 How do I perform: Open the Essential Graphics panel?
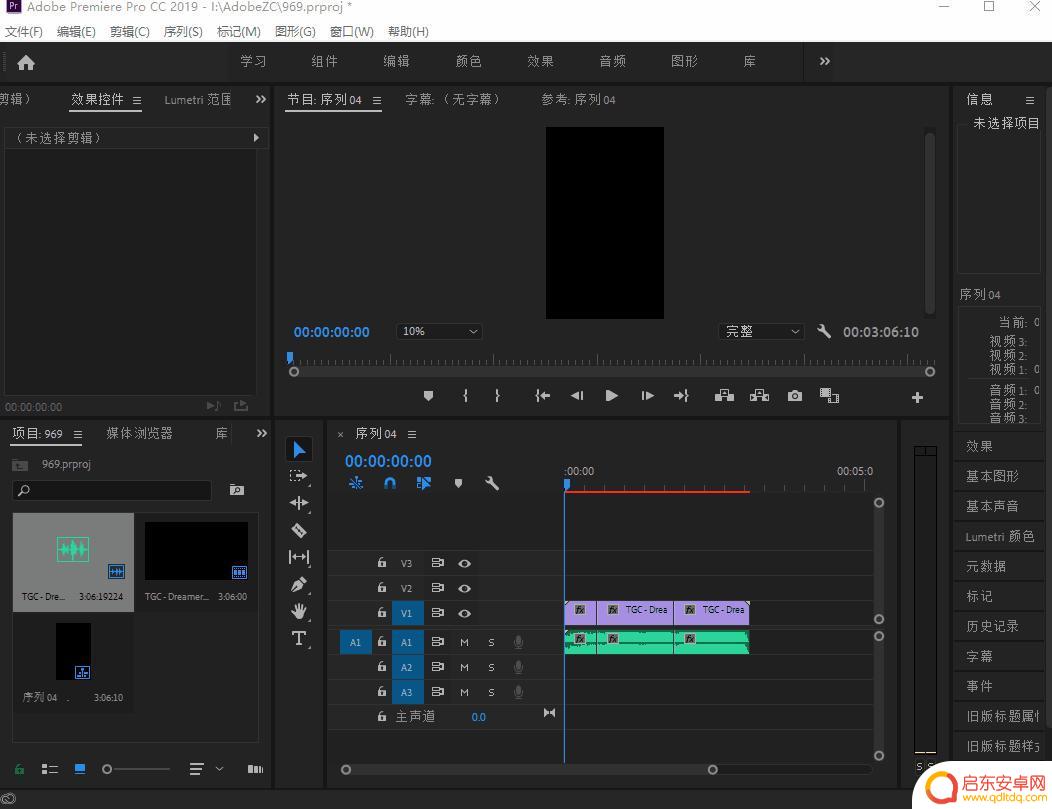tap(992, 476)
